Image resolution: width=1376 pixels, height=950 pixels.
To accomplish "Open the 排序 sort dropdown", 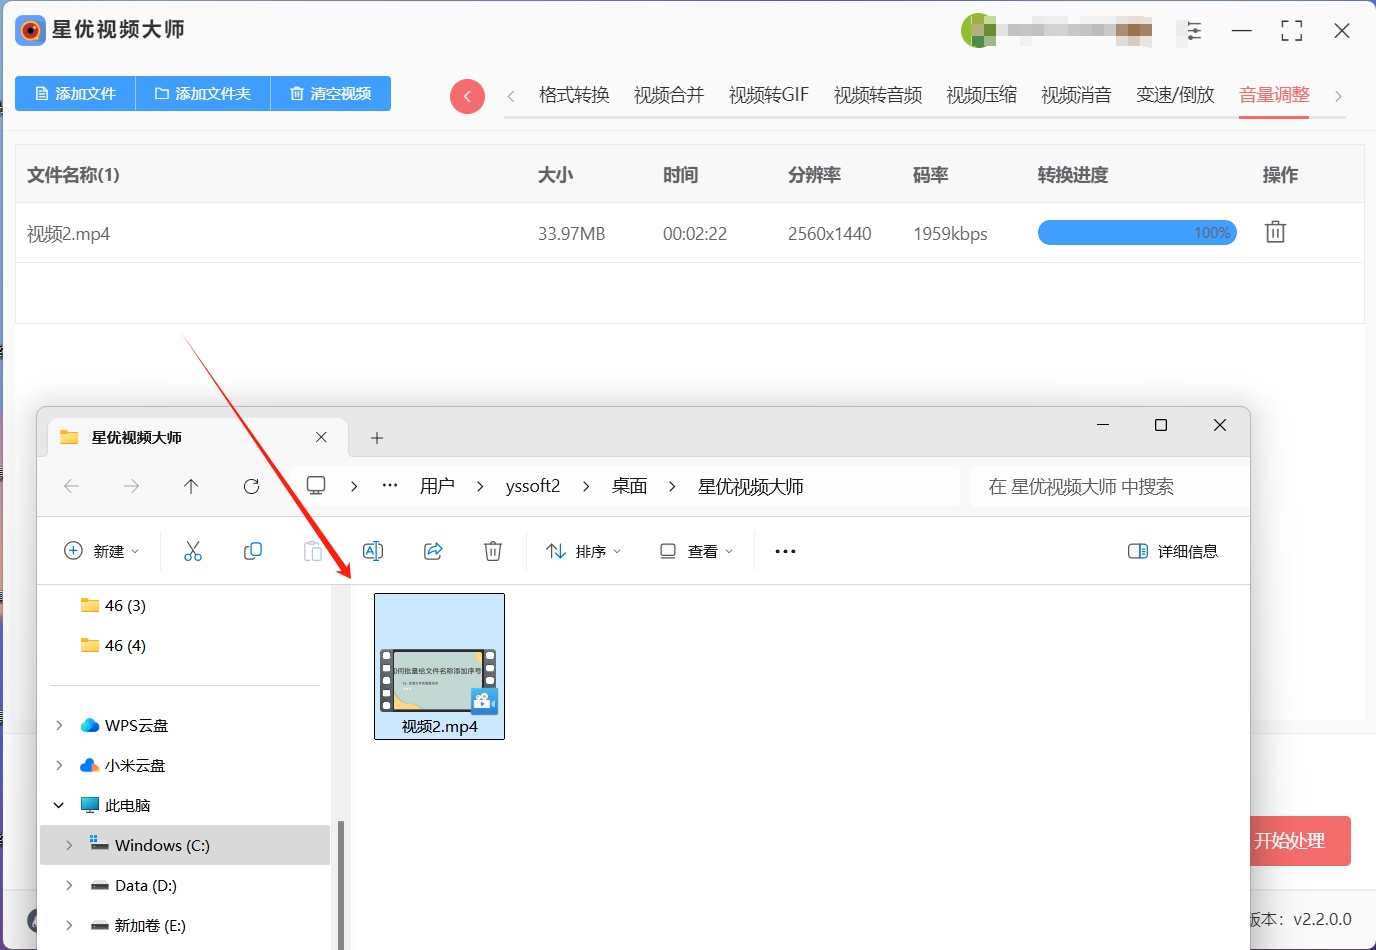I will [584, 551].
